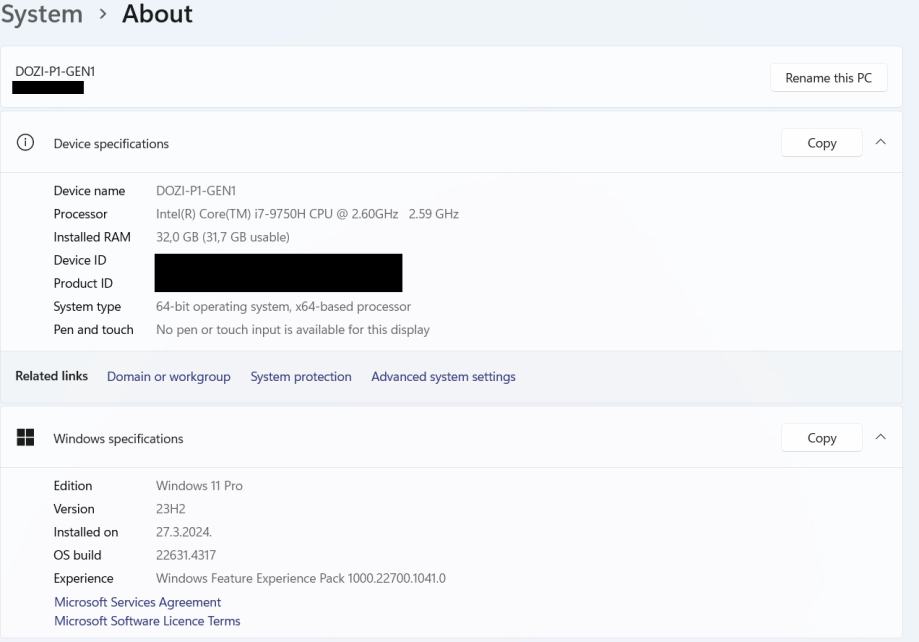Click the Pen and touch label

pyautogui.click(x=93, y=330)
